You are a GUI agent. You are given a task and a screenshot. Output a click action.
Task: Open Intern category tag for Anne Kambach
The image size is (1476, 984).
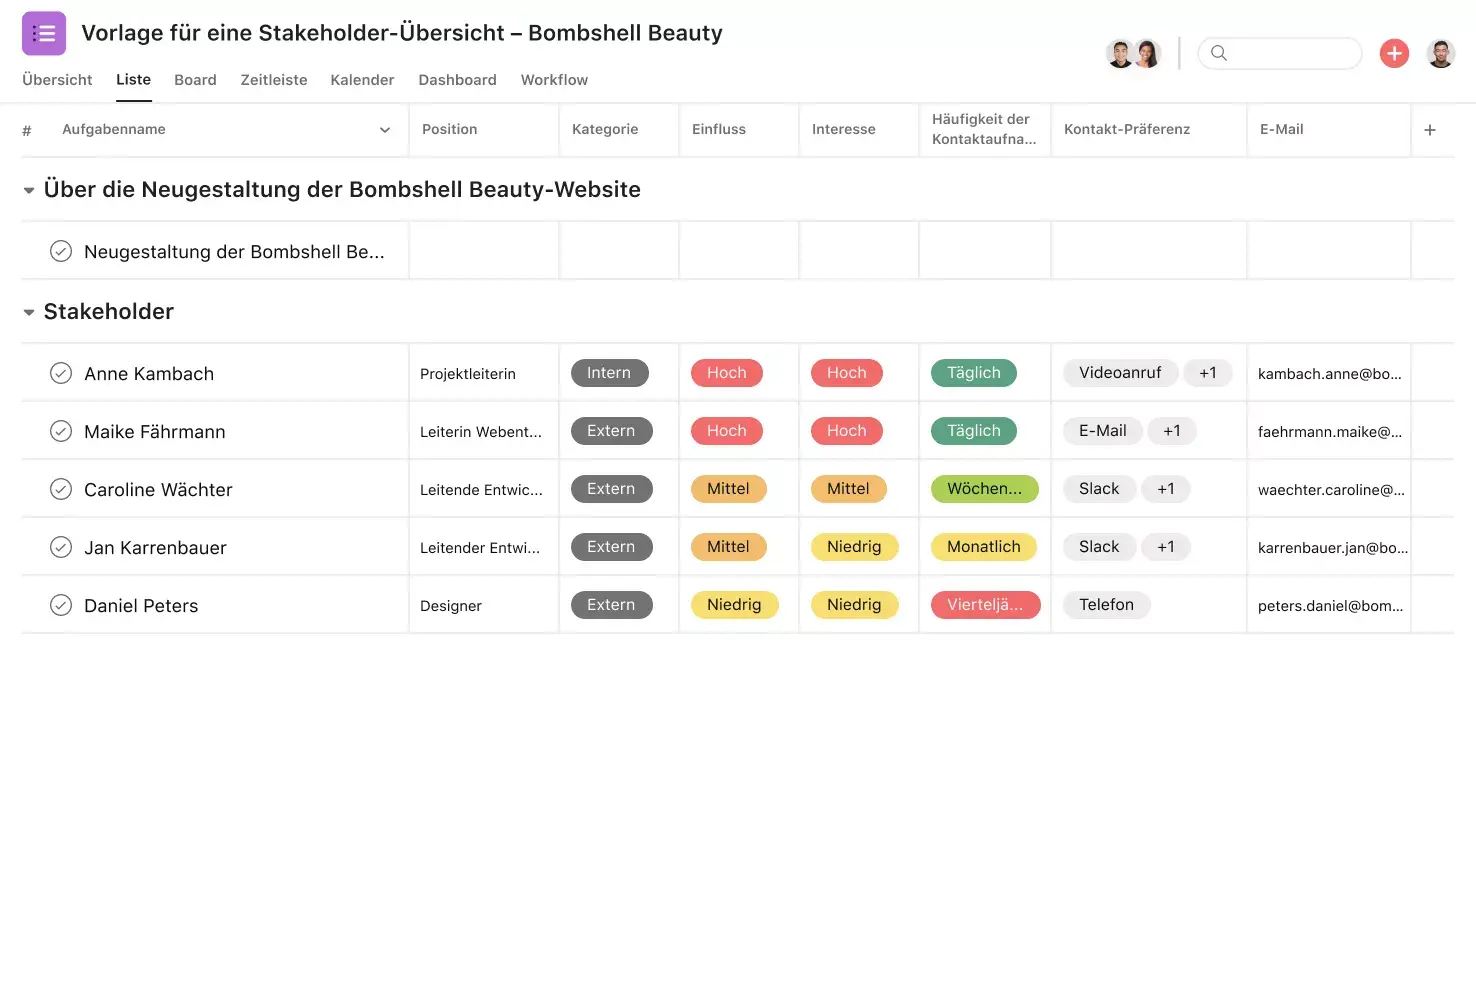point(609,373)
